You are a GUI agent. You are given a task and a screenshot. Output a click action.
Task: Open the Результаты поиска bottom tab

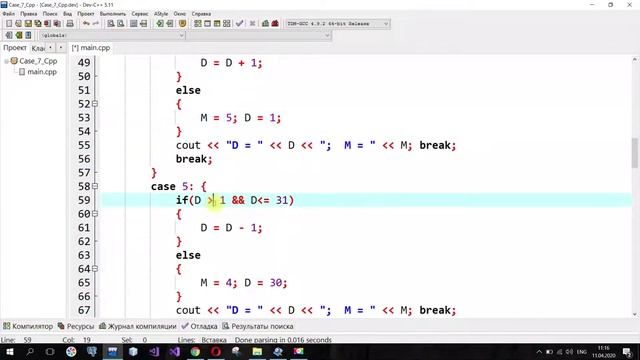point(258,327)
